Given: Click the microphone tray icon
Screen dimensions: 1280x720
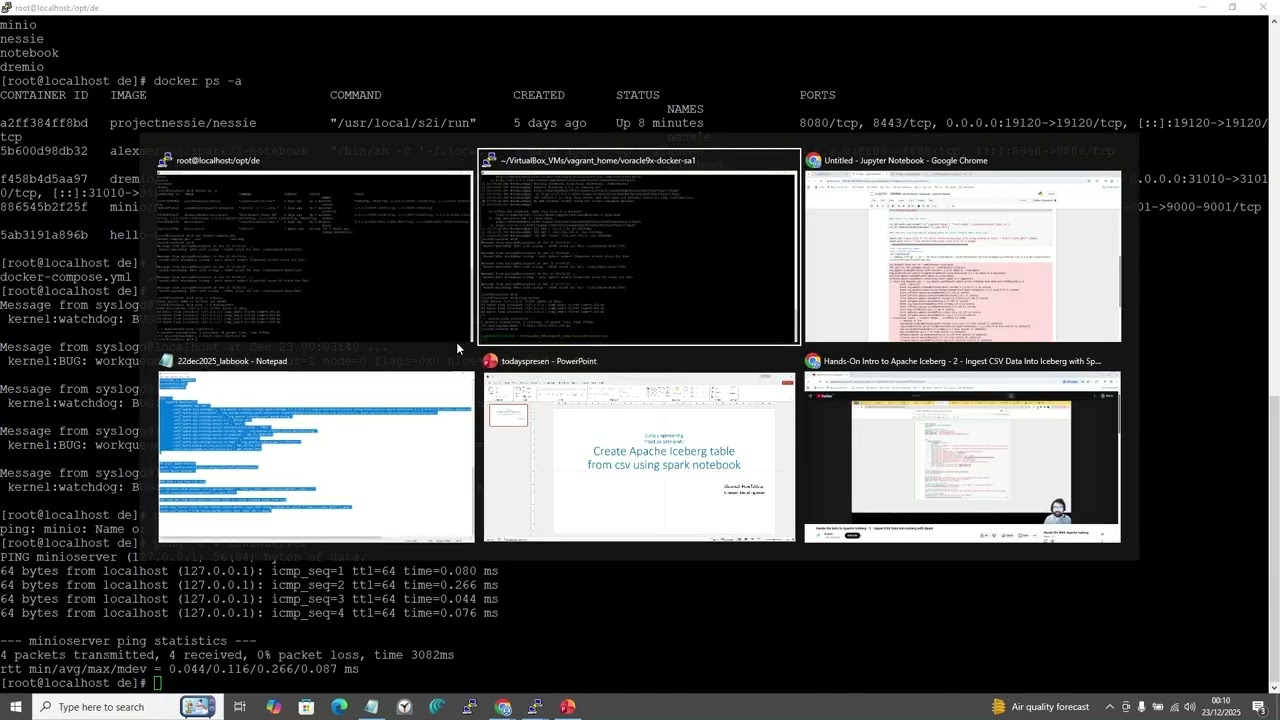Looking at the screenshot, I should click(x=1141, y=707).
